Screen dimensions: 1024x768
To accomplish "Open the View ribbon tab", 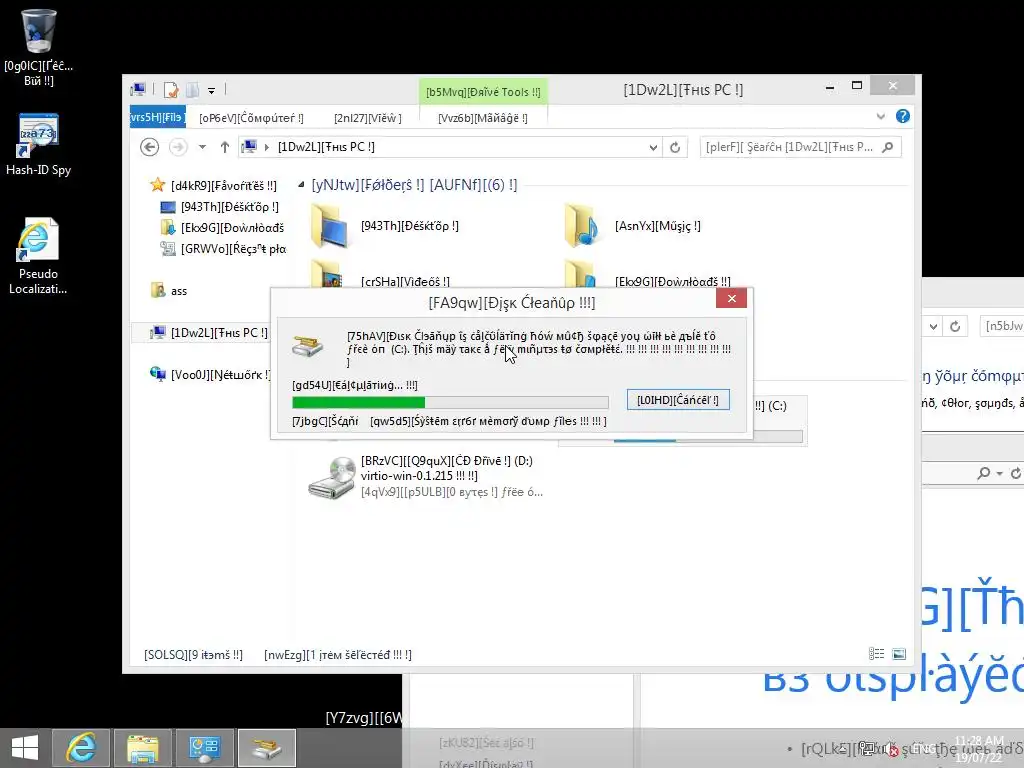I will coord(368,118).
